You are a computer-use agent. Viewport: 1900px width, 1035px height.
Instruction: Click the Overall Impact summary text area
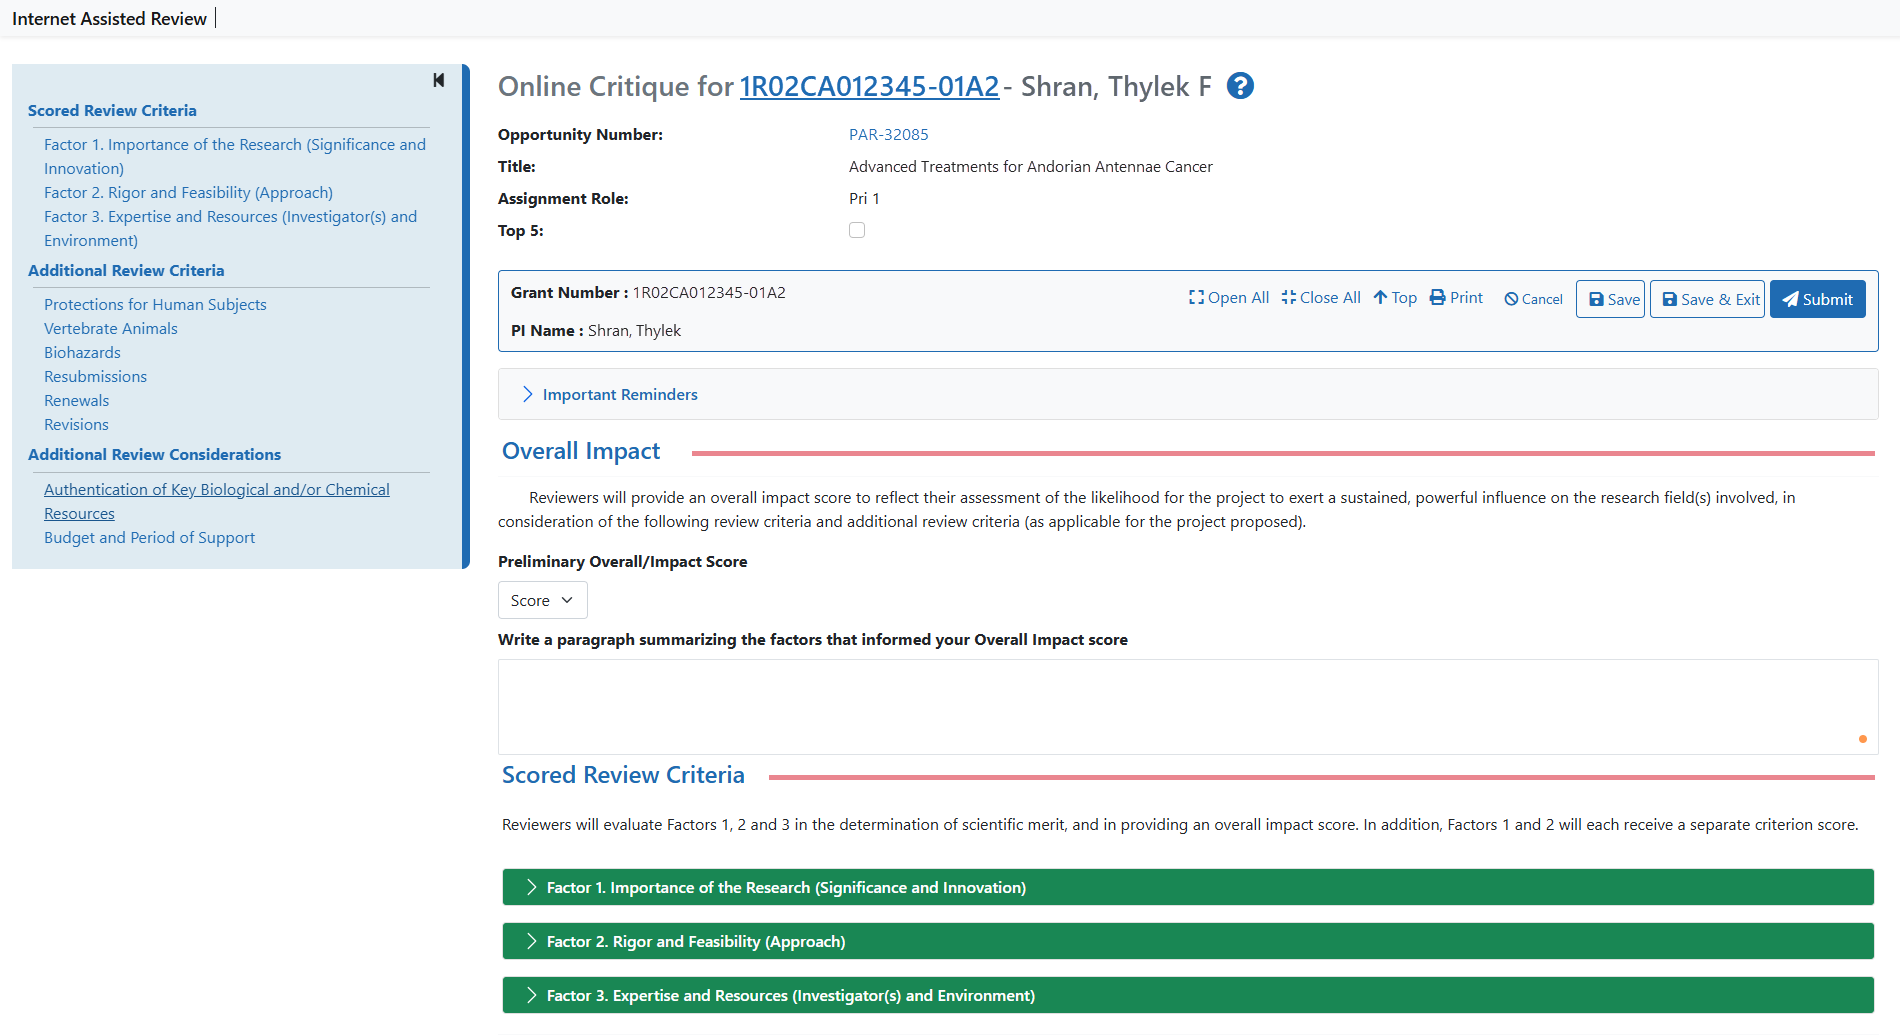click(1186, 706)
